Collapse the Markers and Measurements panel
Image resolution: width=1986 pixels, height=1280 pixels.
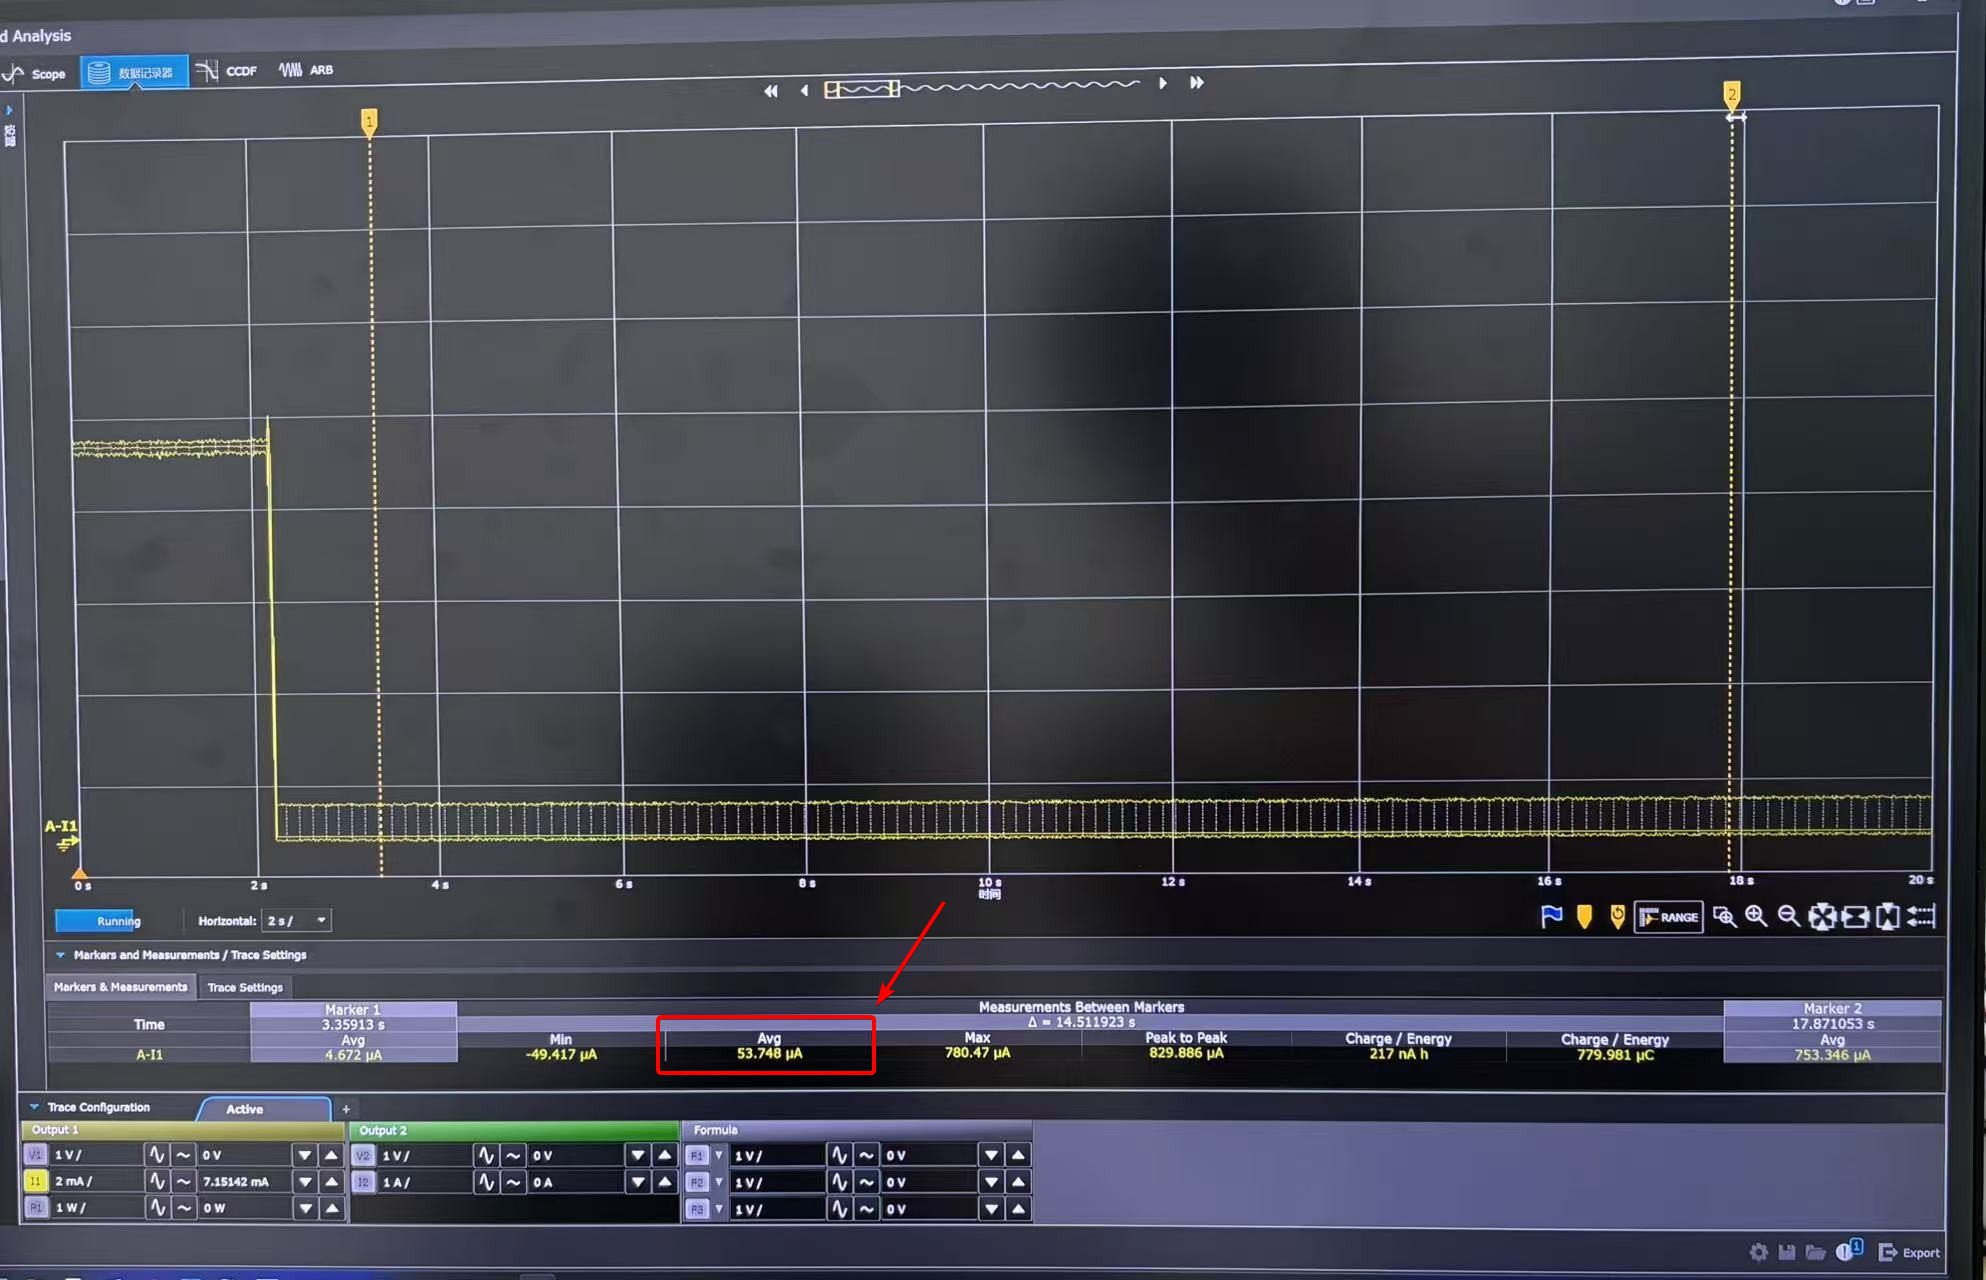tap(60, 955)
